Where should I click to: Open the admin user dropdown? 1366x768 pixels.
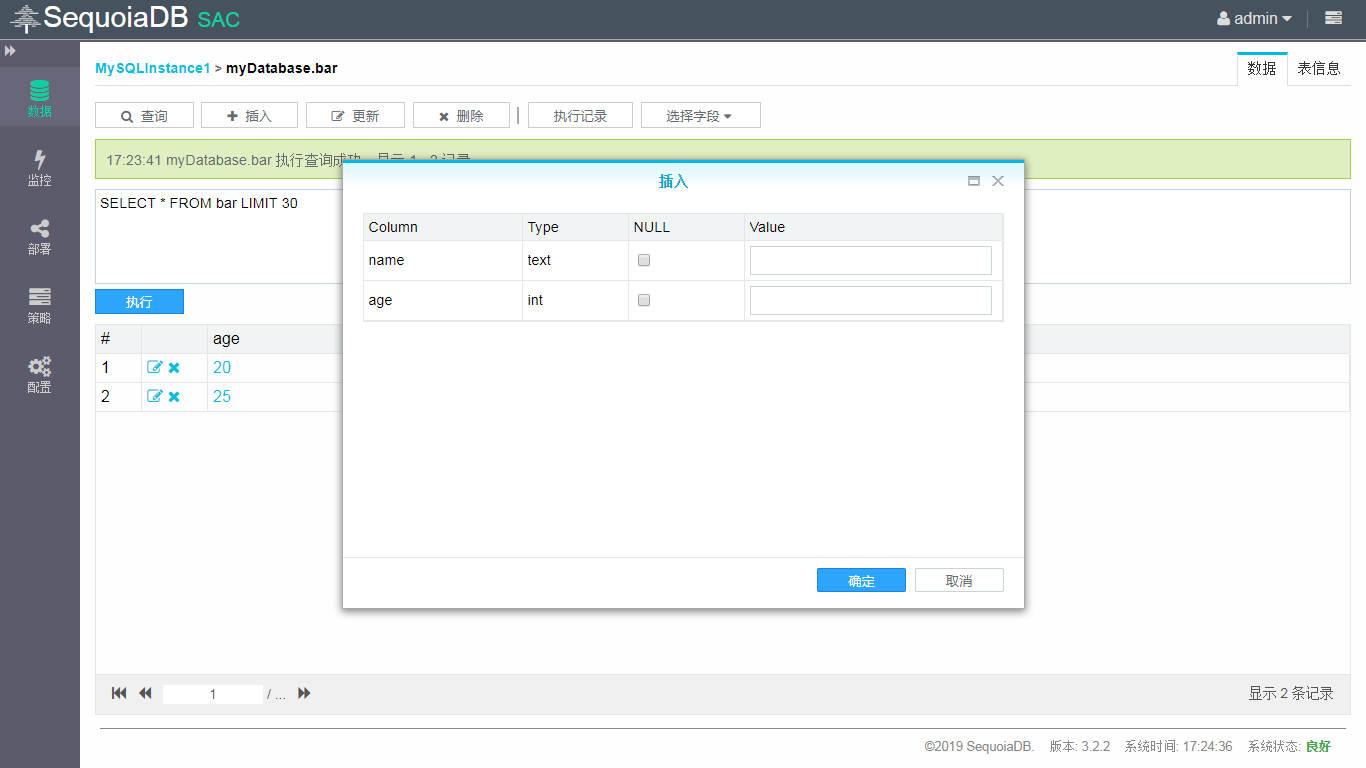(x=1254, y=18)
